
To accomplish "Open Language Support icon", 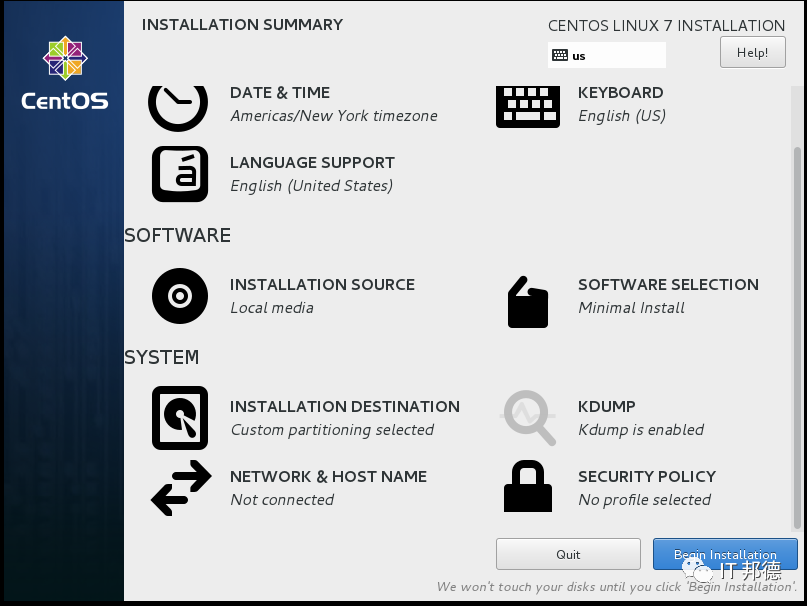I will click(180, 174).
